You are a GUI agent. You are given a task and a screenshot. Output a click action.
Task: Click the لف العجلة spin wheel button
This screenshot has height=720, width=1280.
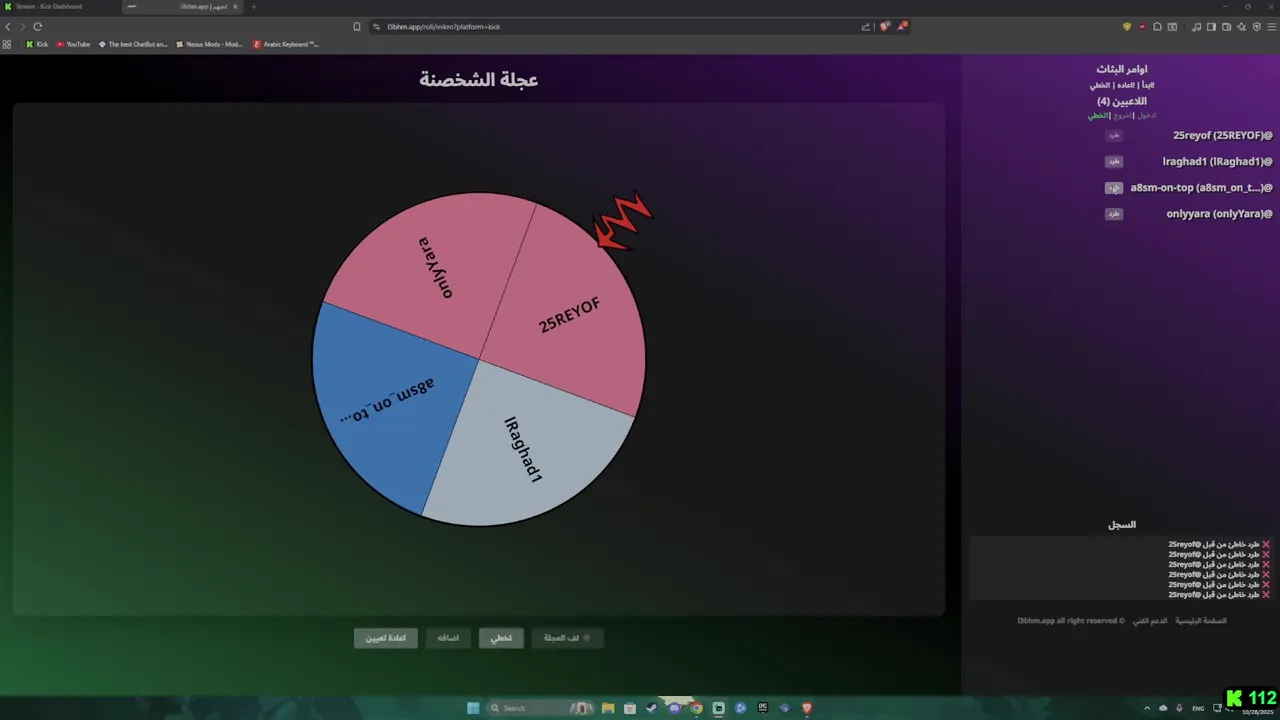tap(567, 638)
